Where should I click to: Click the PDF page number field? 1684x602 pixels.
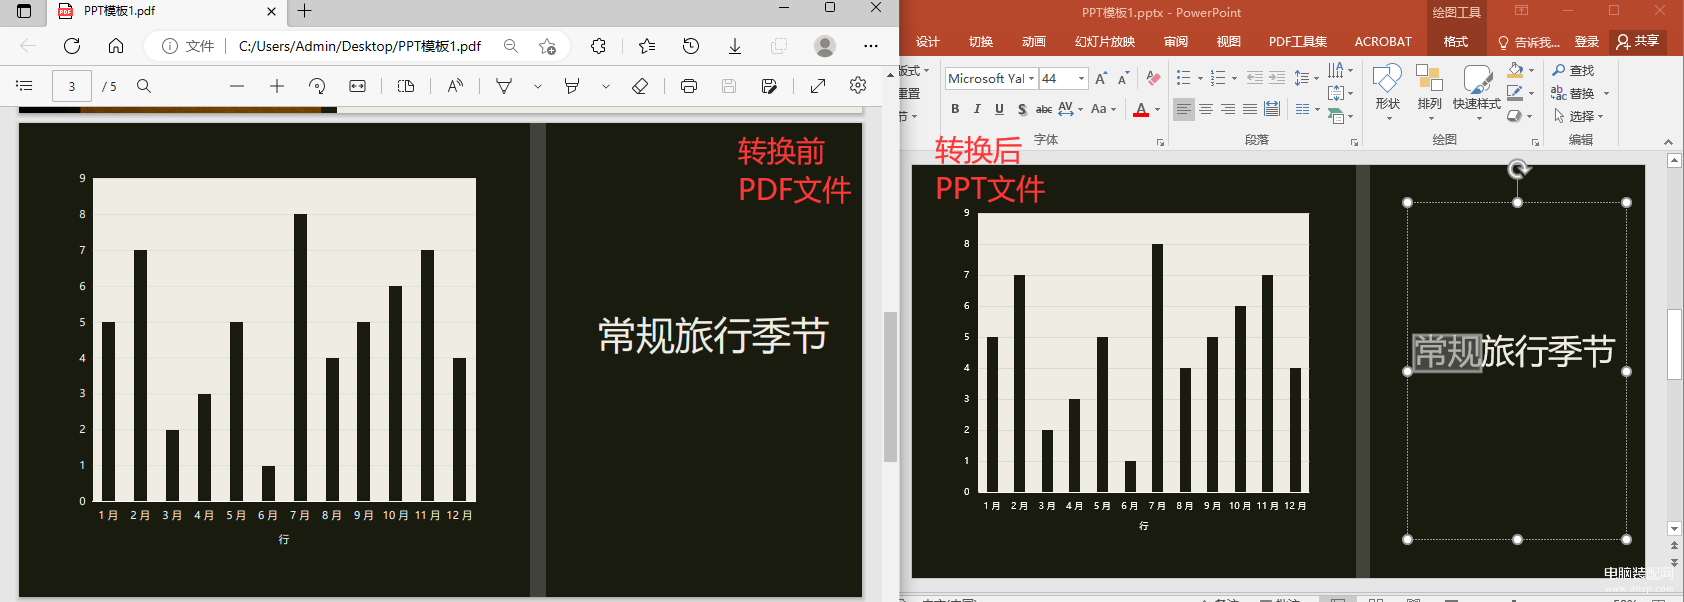tap(72, 86)
